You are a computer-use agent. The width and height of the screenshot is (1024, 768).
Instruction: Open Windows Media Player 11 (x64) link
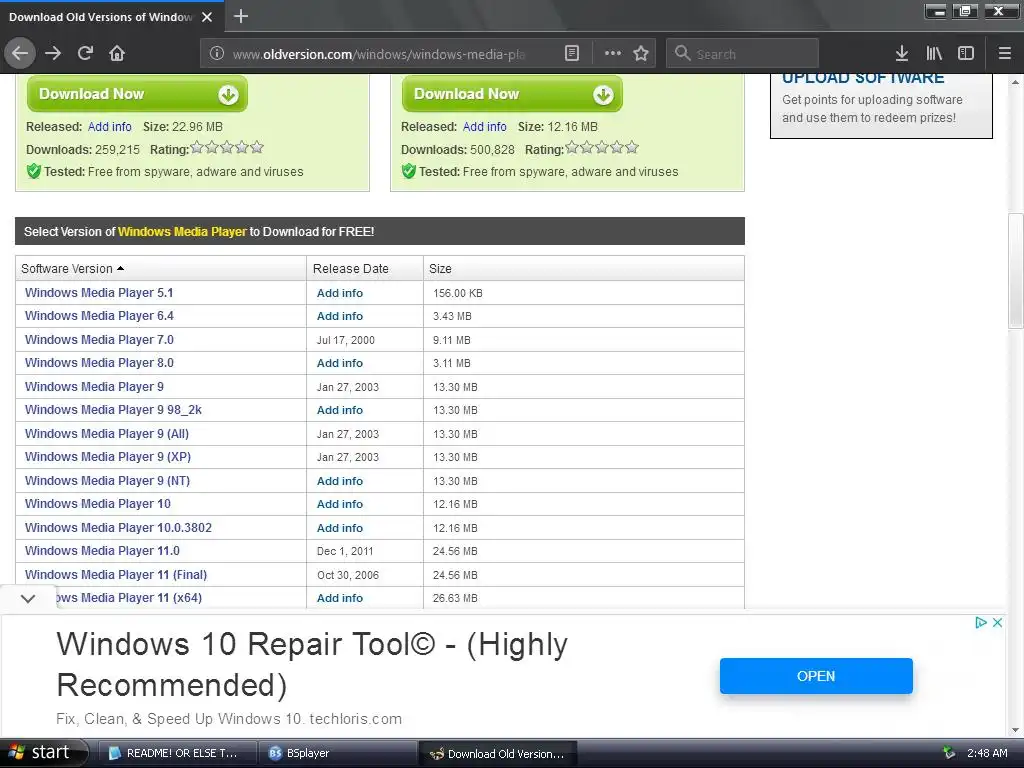[x=129, y=598]
